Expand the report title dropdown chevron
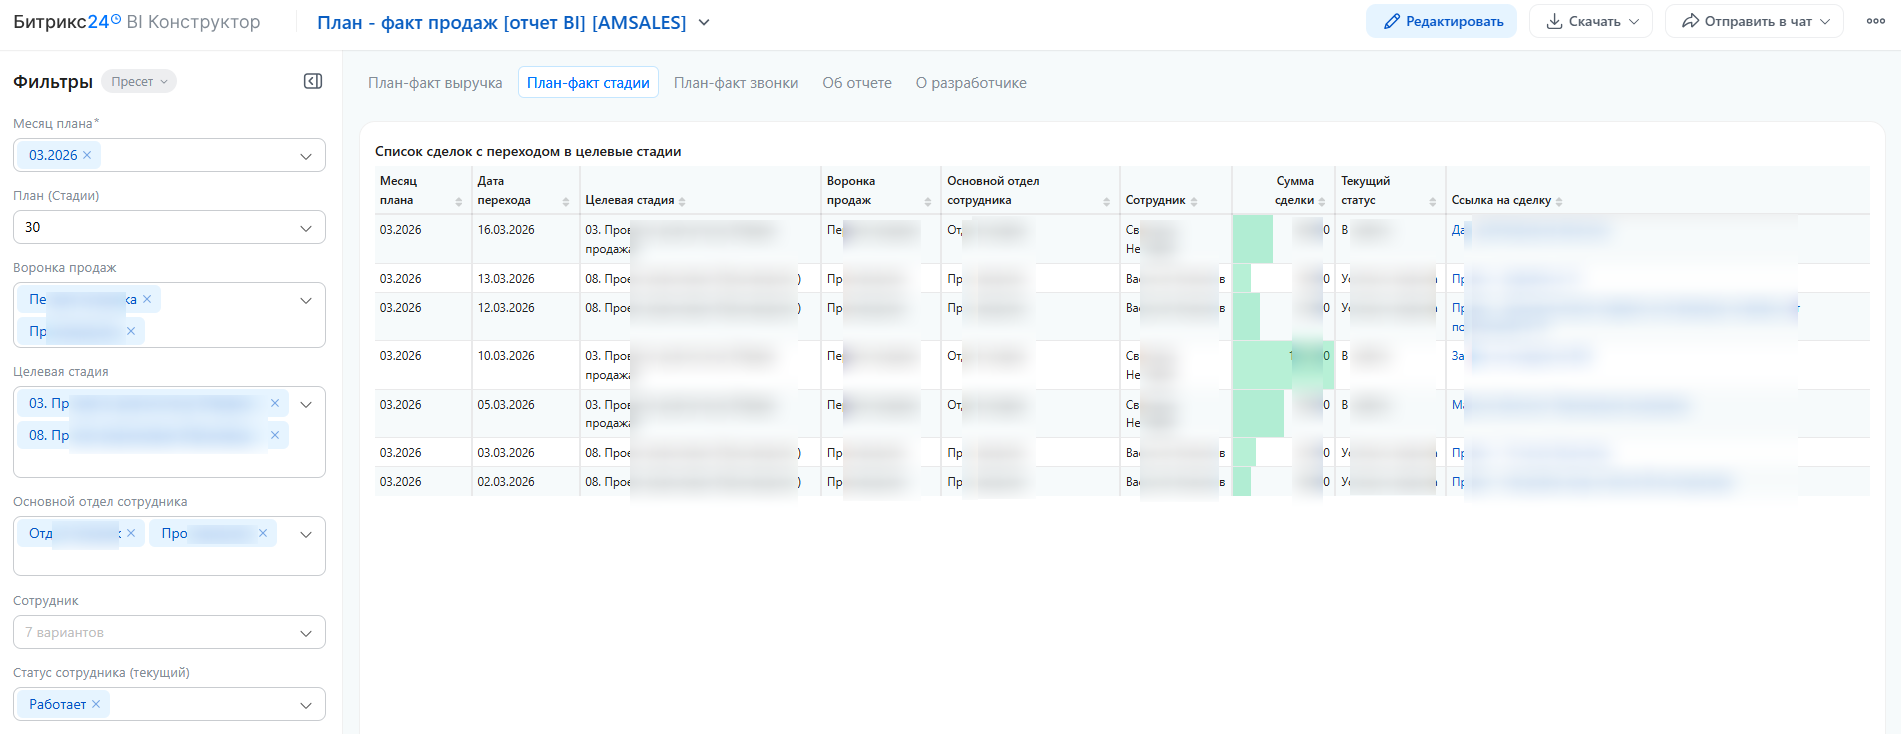 [704, 22]
